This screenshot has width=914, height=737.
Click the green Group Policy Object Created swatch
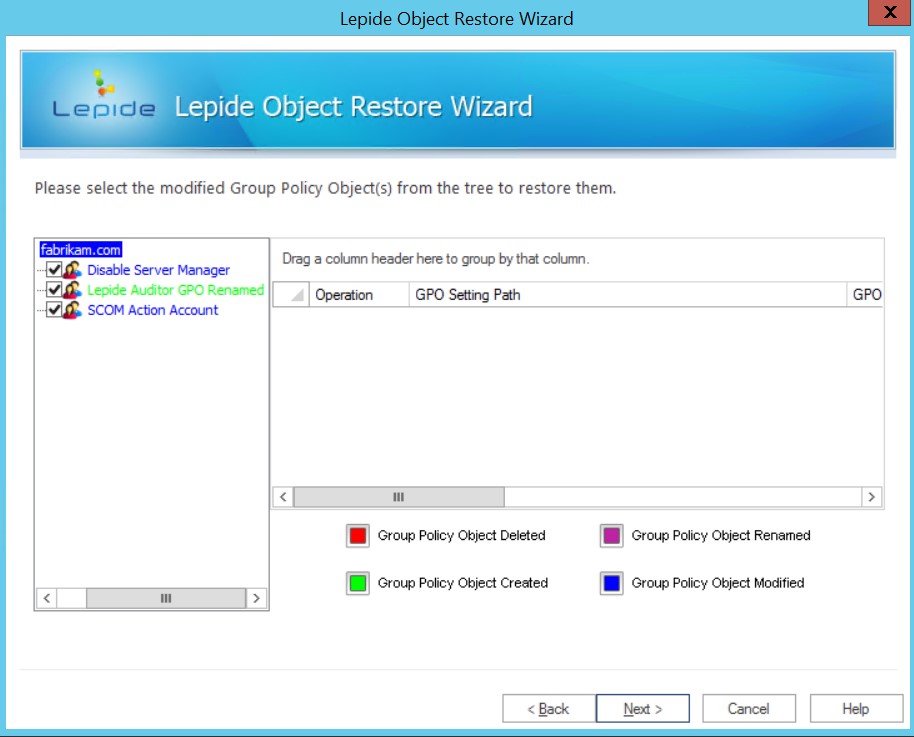click(x=358, y=584)
